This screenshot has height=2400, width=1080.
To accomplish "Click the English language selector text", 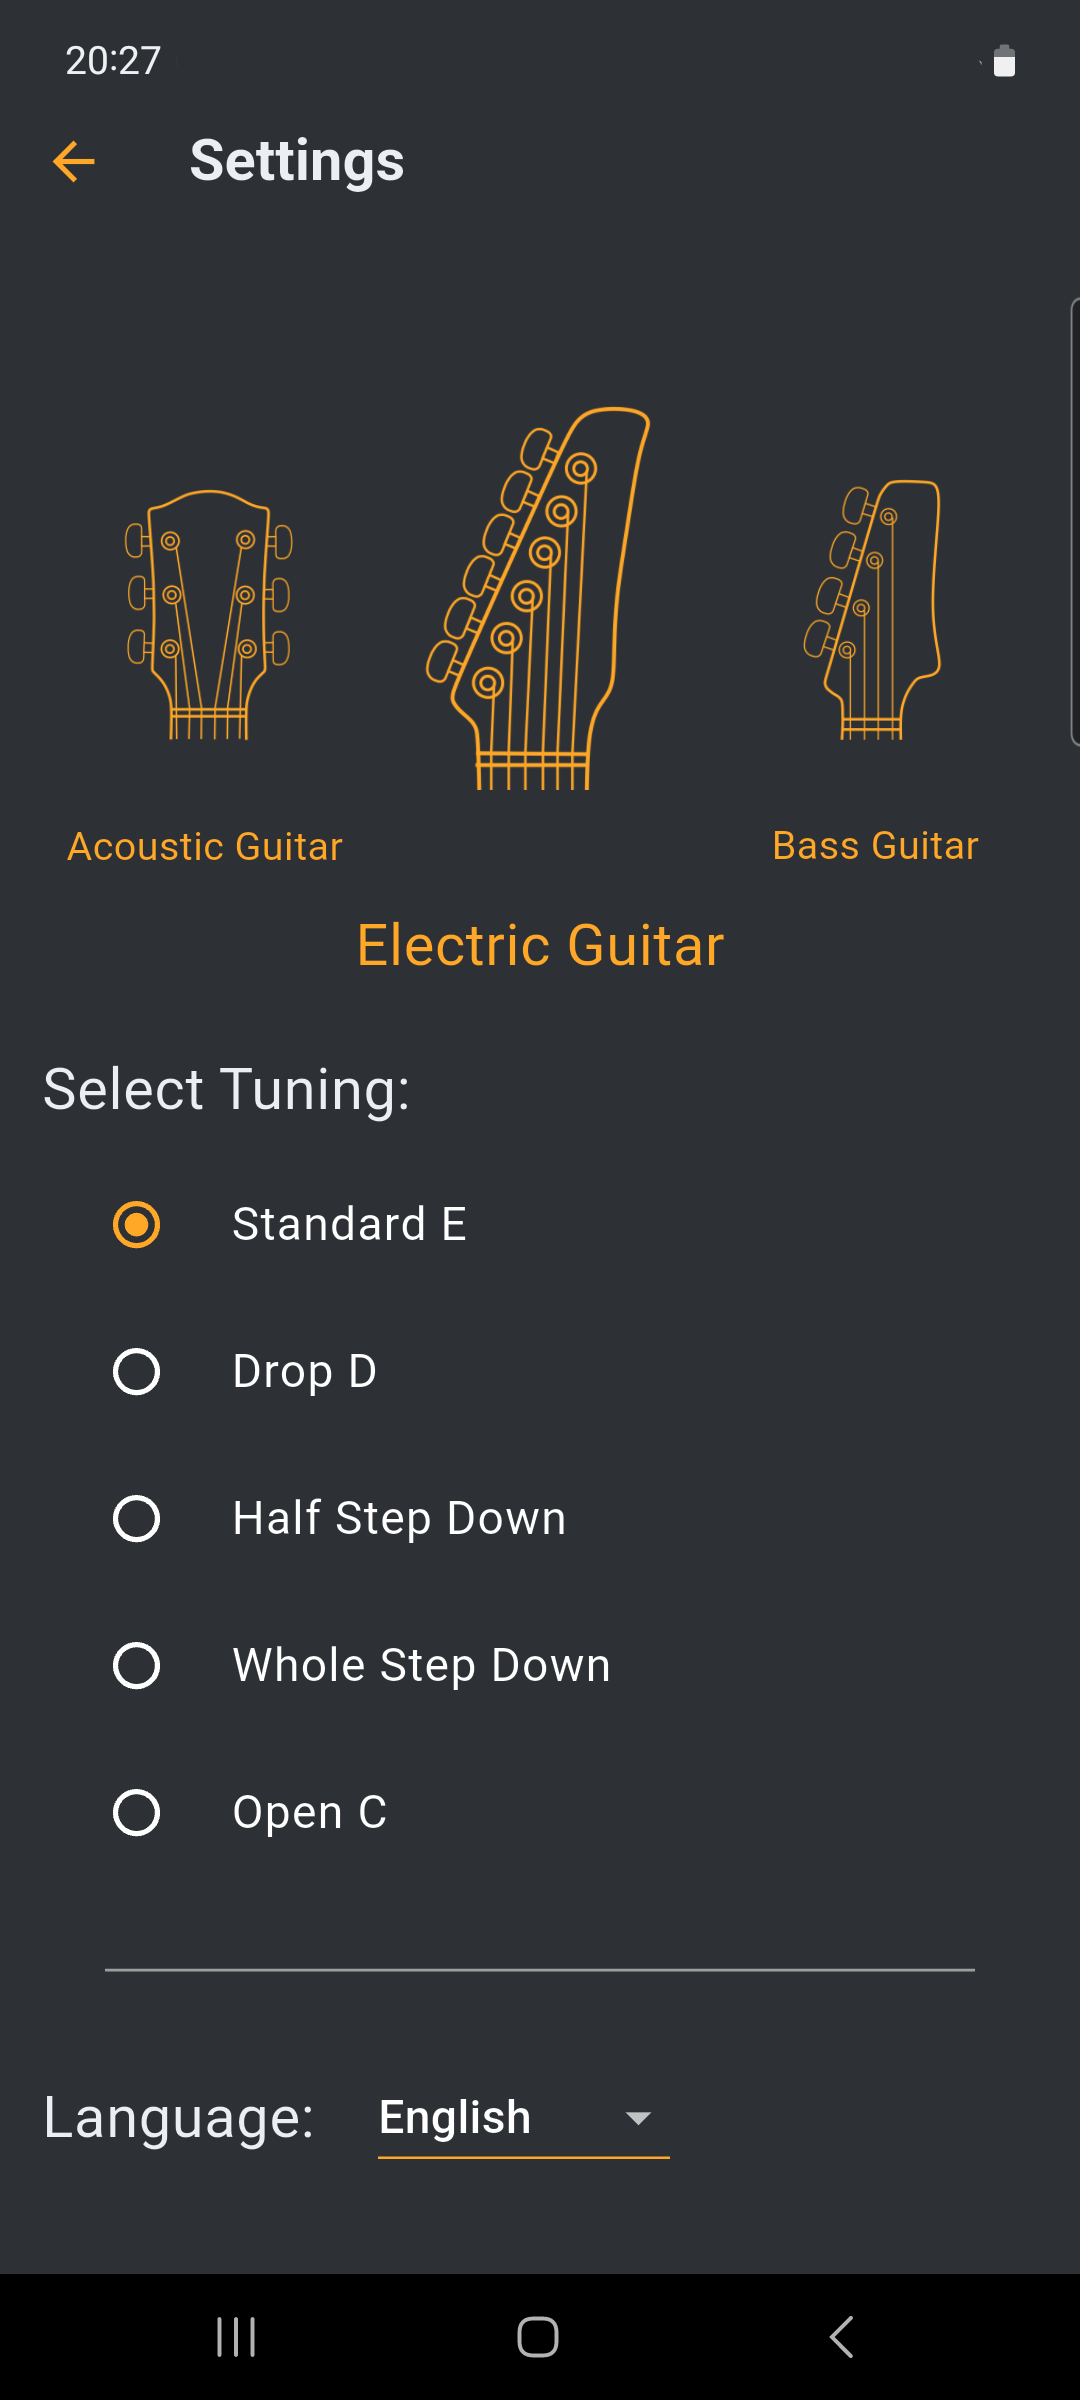I will [455, 2117].
